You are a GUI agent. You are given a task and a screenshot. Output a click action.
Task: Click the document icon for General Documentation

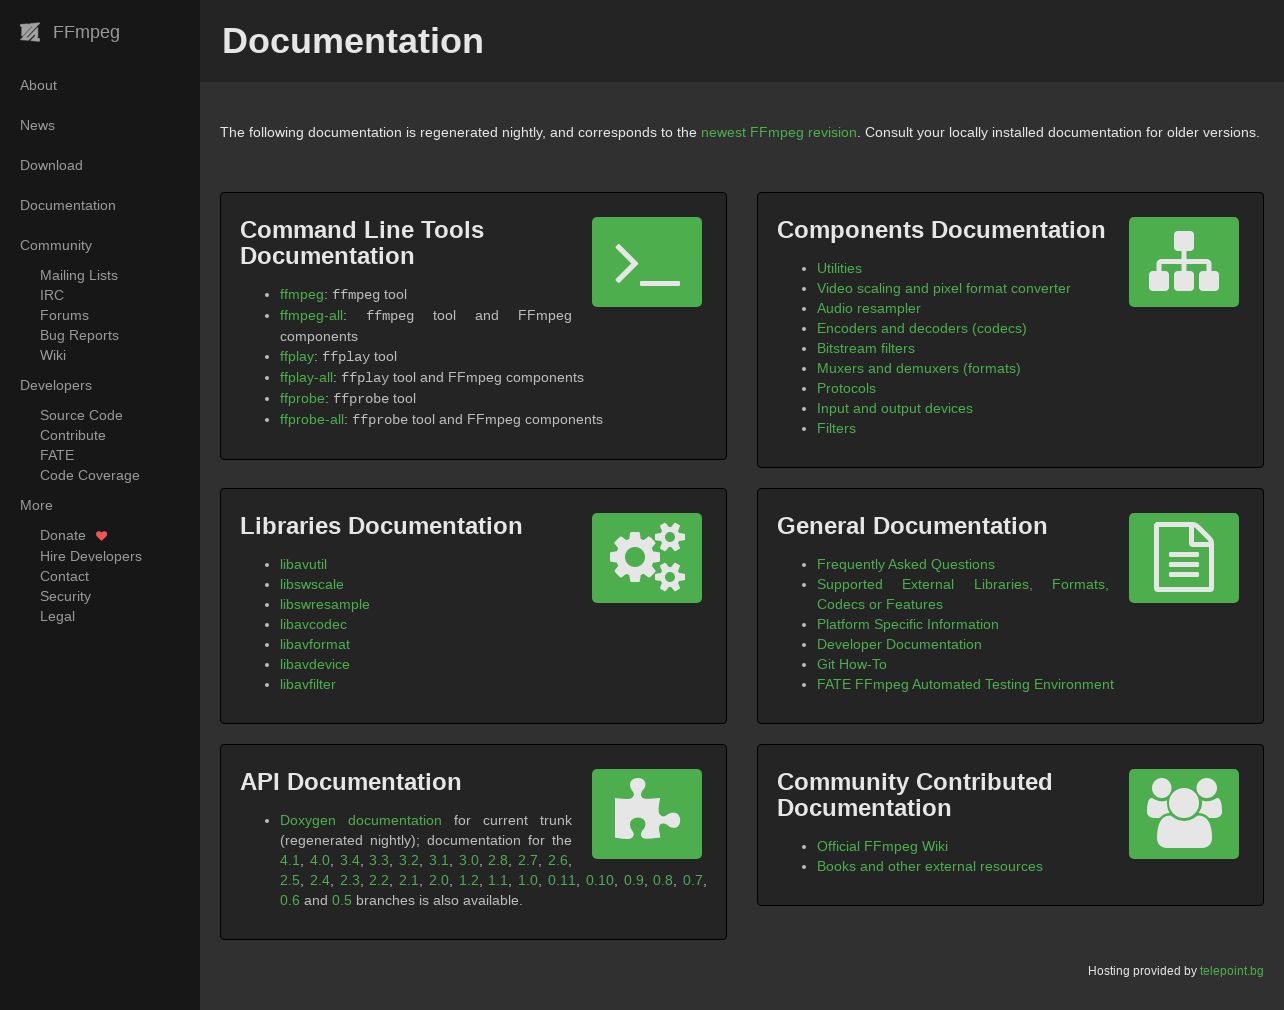point(1184,558)
